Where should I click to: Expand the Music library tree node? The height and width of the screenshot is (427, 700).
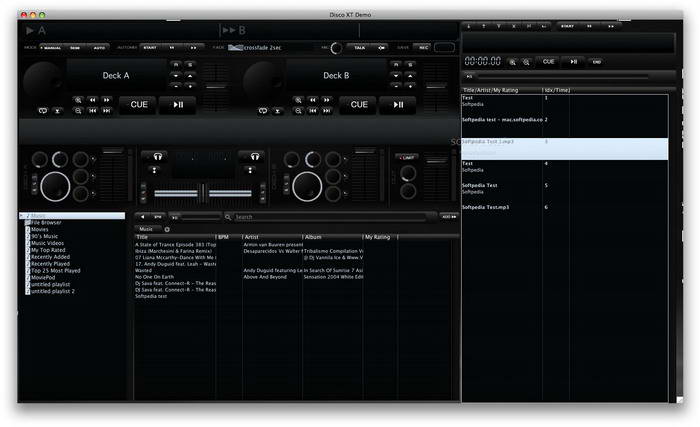click(x=23, y=215)
